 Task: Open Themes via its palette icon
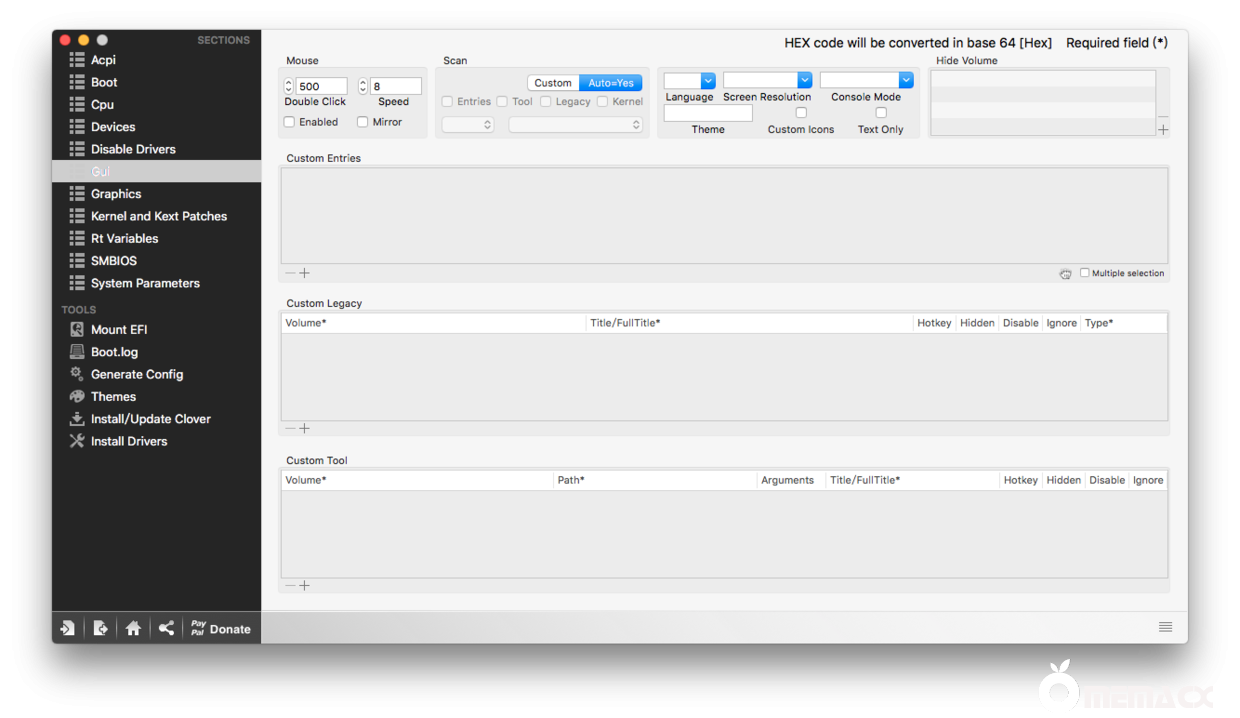click(x=77, y=396)
